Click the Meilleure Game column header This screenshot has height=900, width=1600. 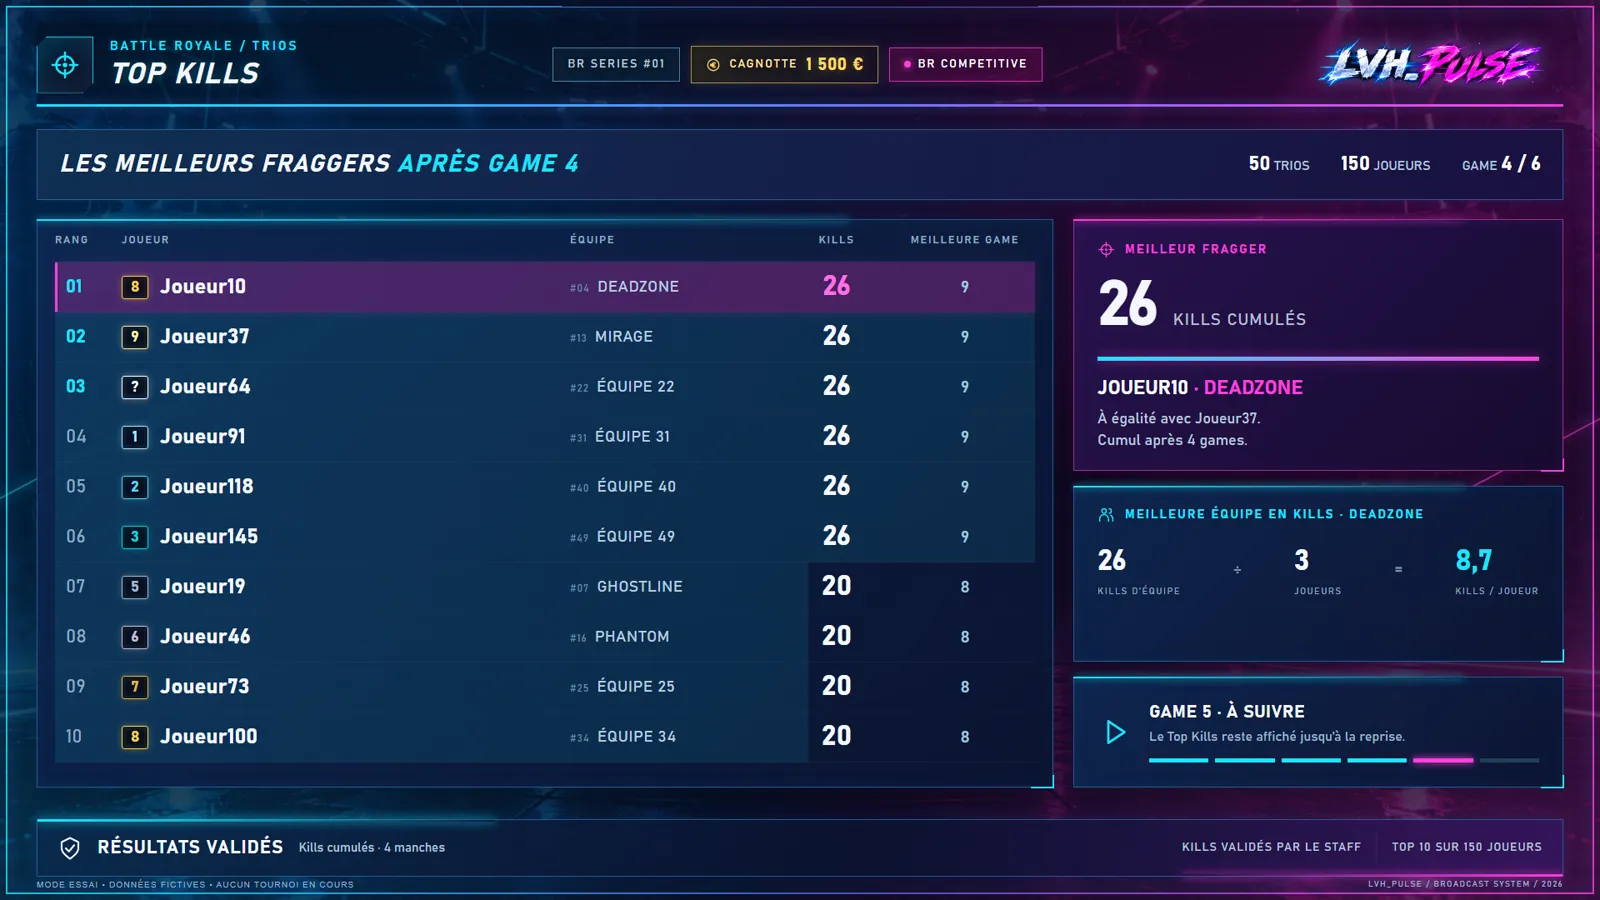pyautogui.click(x=964, y=240)
